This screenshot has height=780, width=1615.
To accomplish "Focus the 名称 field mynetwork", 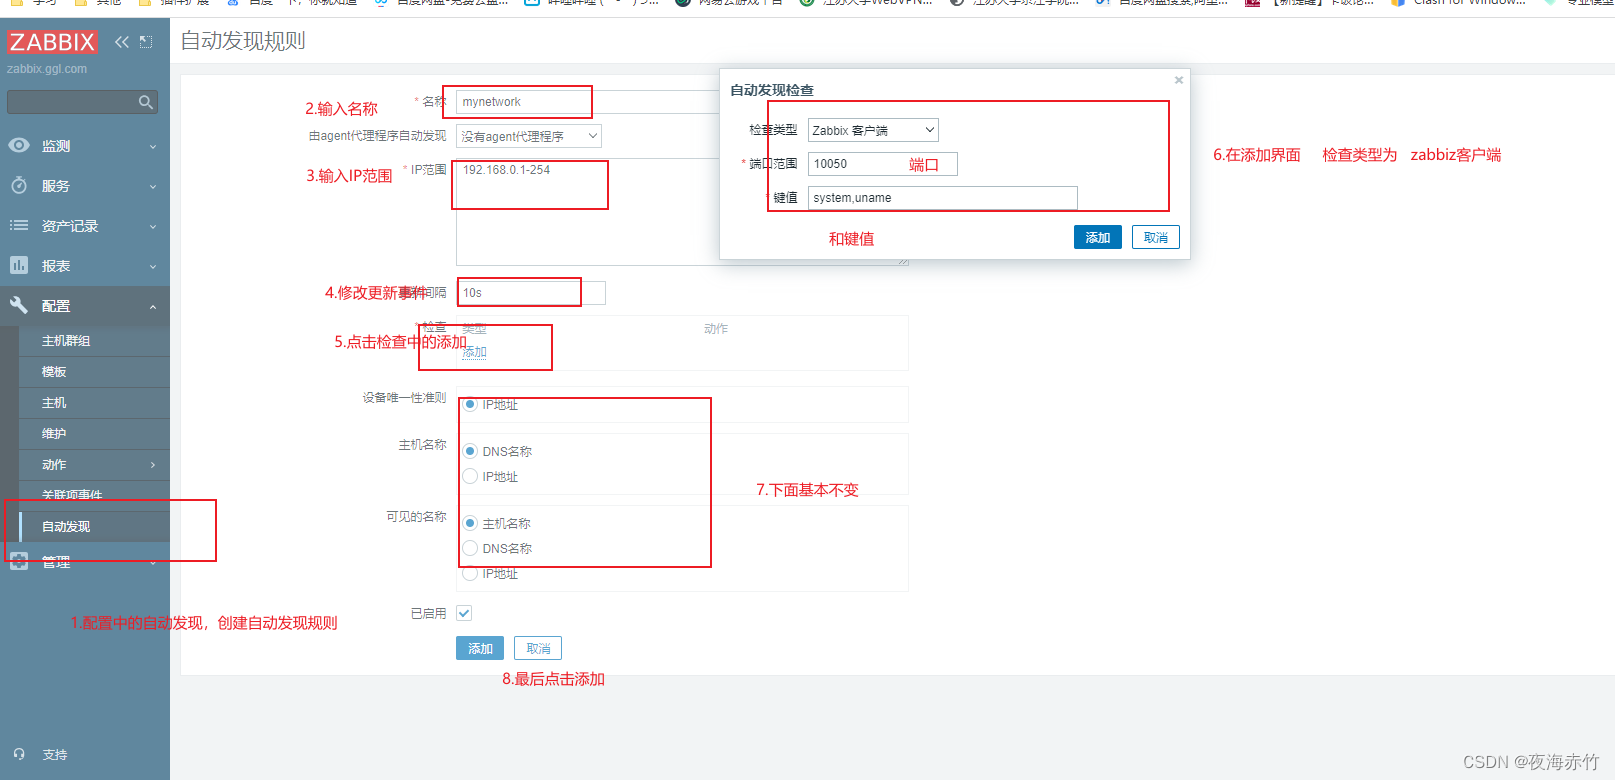I will 588,102.
